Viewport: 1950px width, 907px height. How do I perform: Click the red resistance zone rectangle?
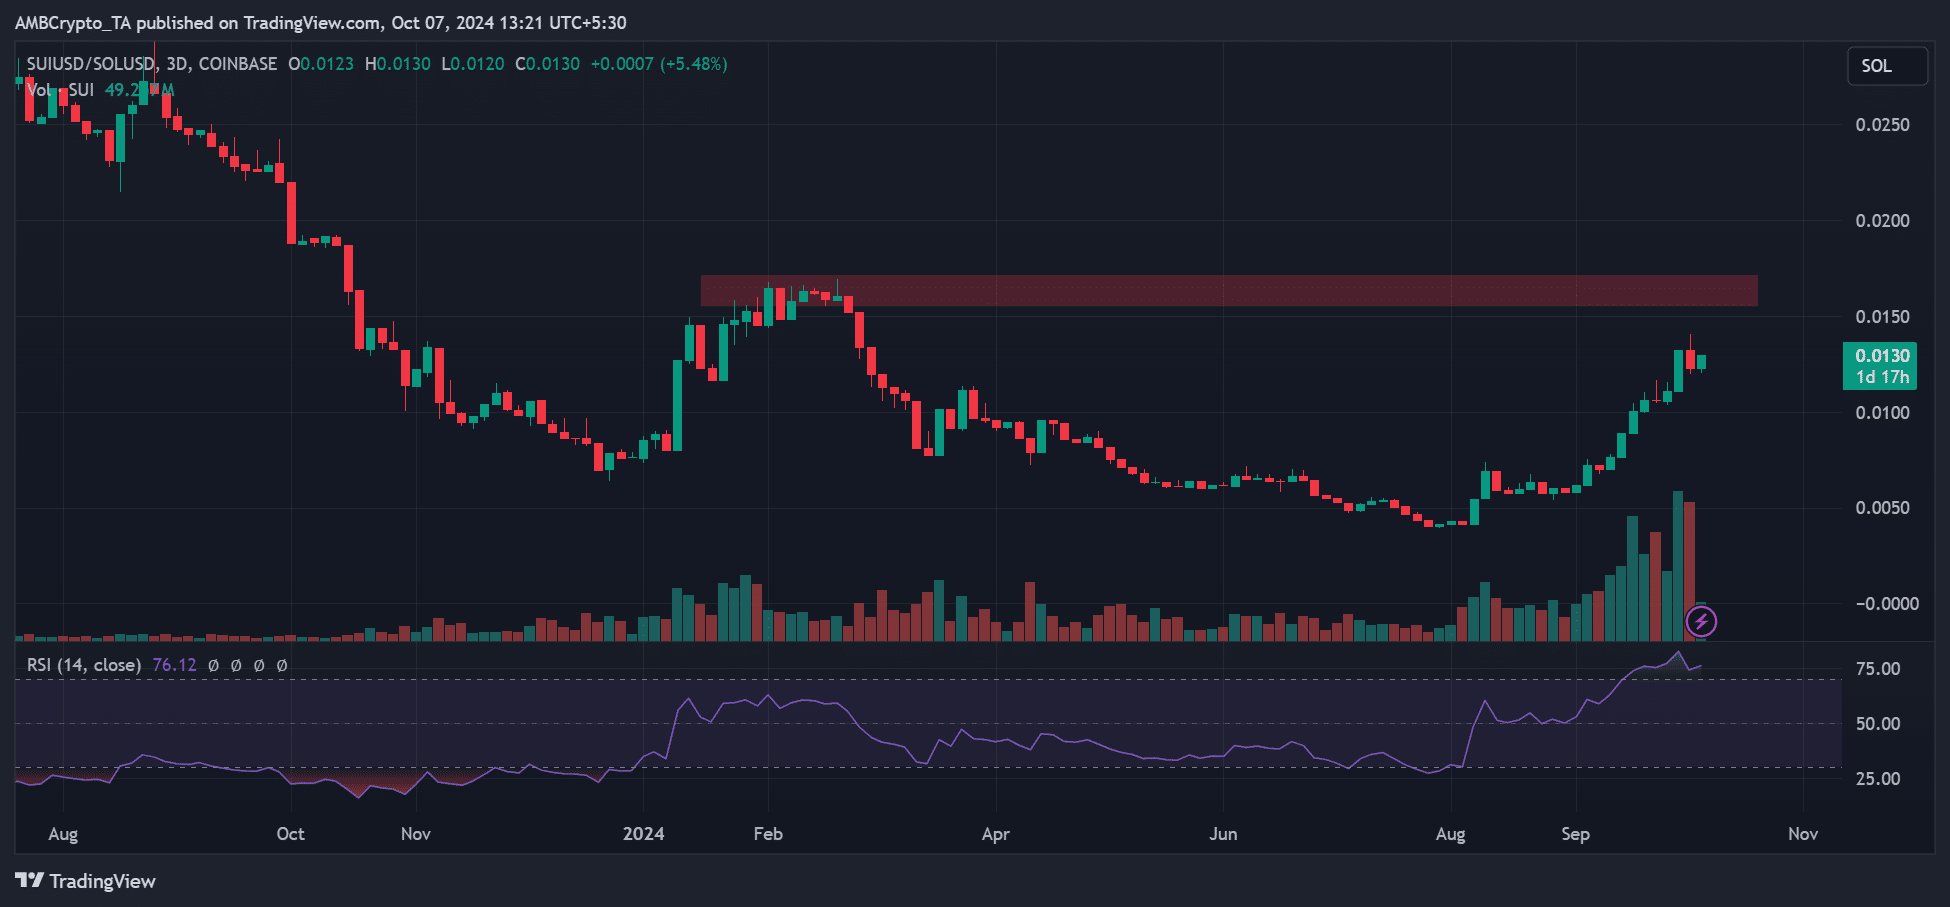click(1229, 291)
